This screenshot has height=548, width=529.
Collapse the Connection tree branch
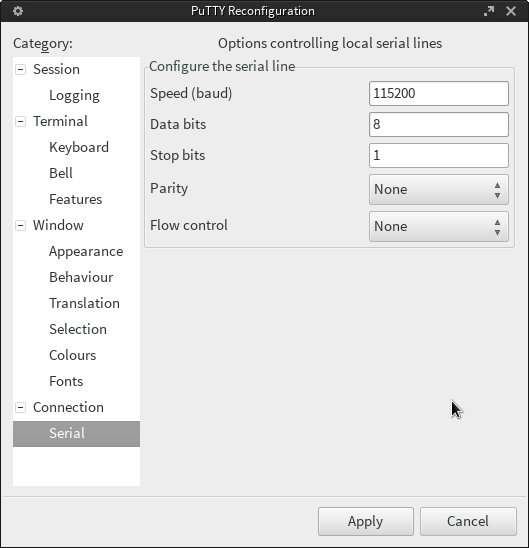coord(20,408)
